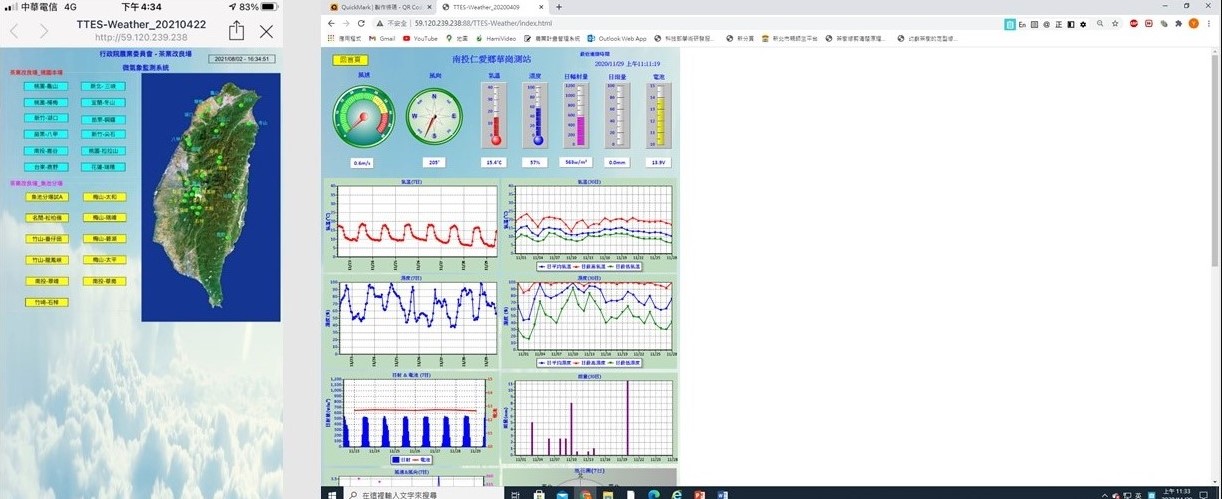1222x499 pixels.
Task: Click the Chrome address bar URL
Action: tap(483, 23)
